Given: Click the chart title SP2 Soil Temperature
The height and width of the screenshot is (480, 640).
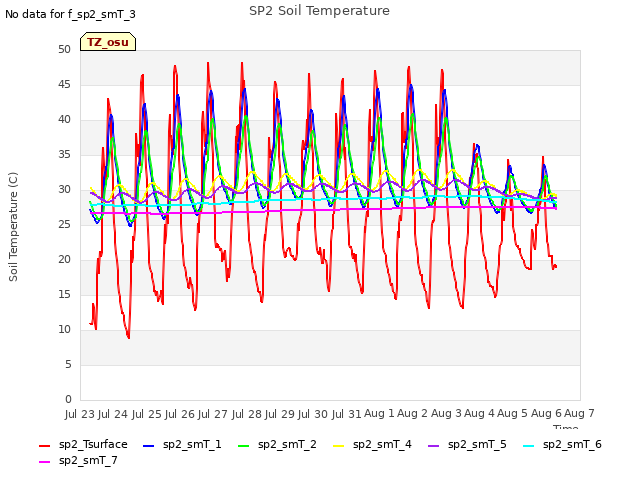Looking at the screenshot, I should click(319, 11).
